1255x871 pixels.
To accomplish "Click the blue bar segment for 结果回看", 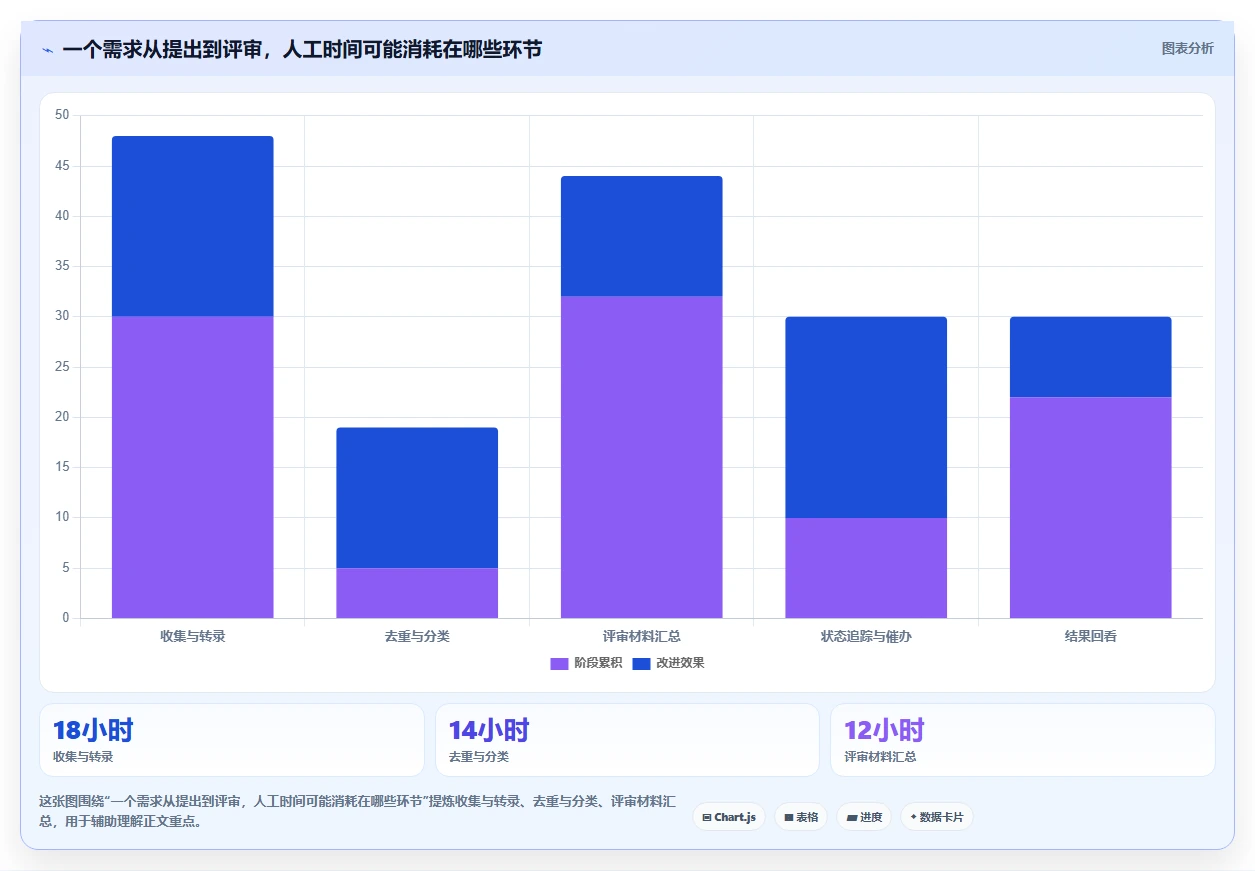I will pos(1090,357).
